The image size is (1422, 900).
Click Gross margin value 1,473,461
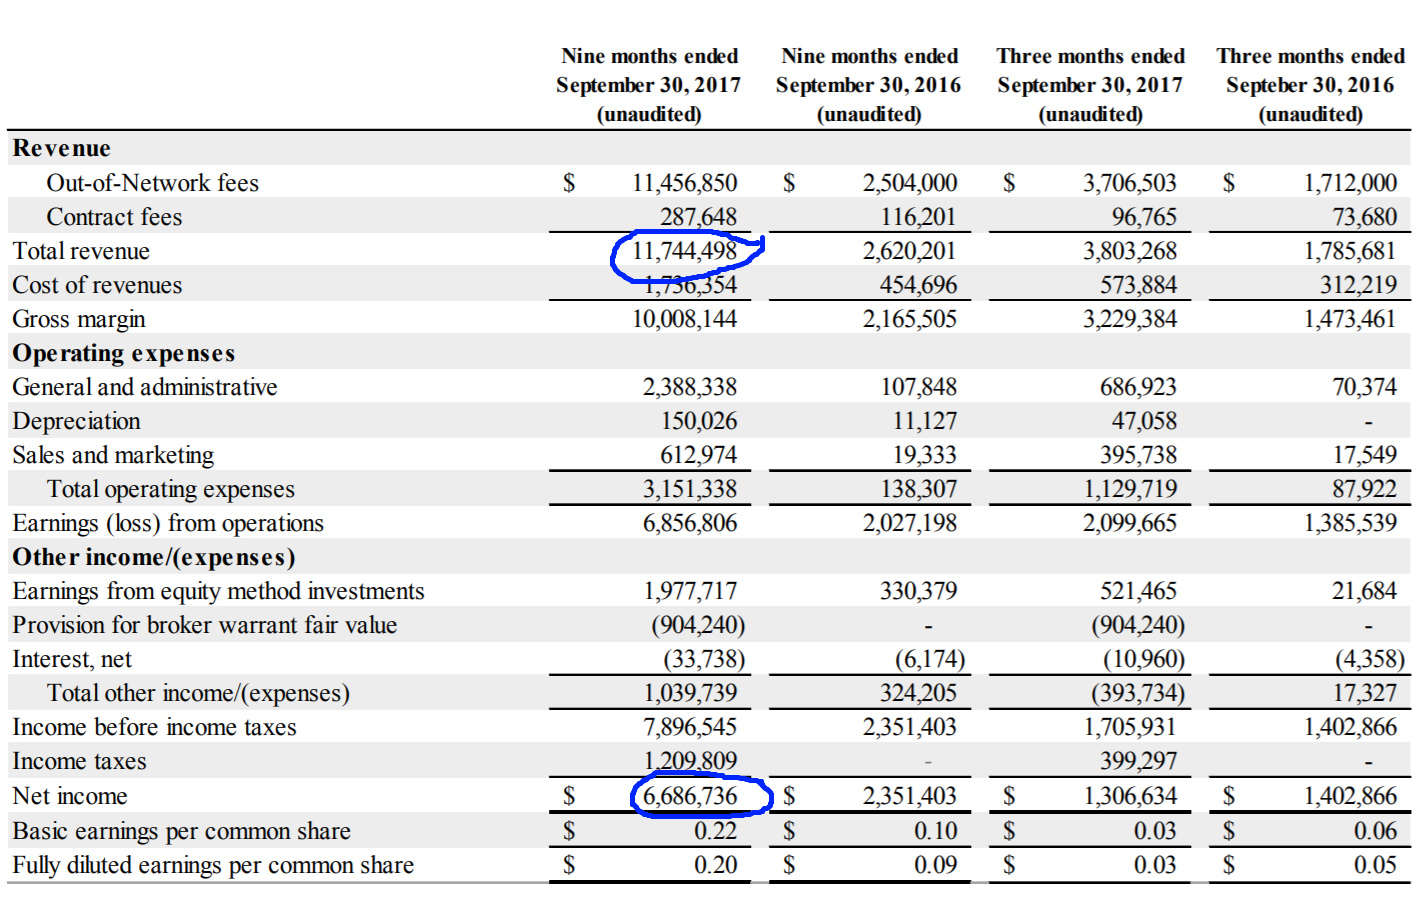[x=1350, y=319]
